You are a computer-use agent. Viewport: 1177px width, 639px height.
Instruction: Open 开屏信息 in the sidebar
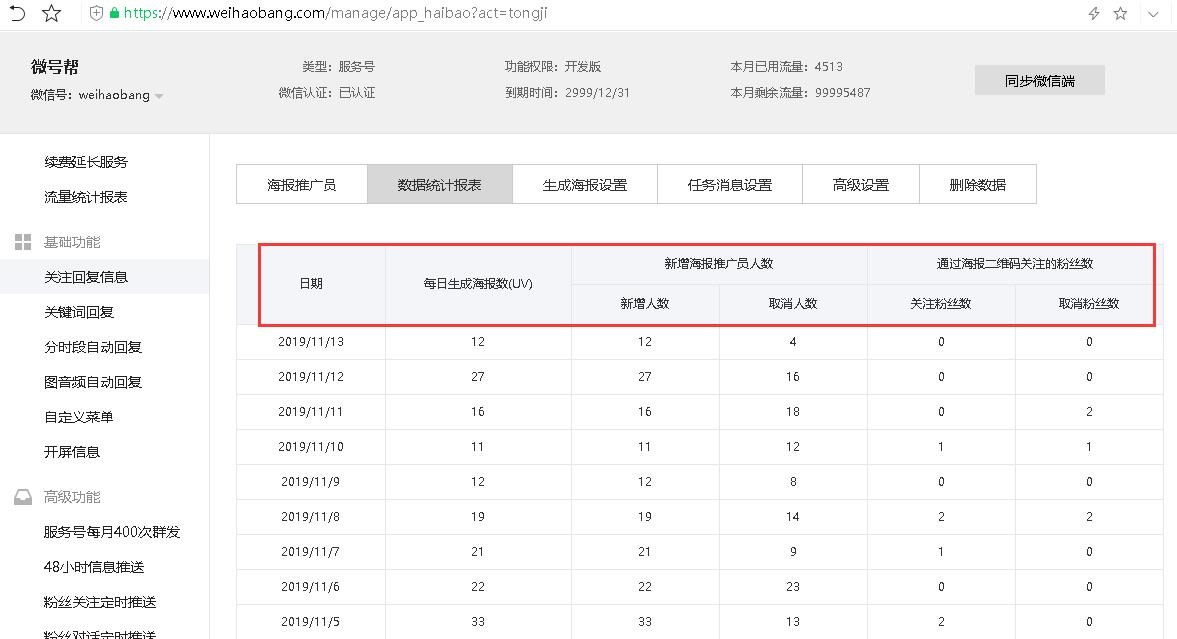72,452
